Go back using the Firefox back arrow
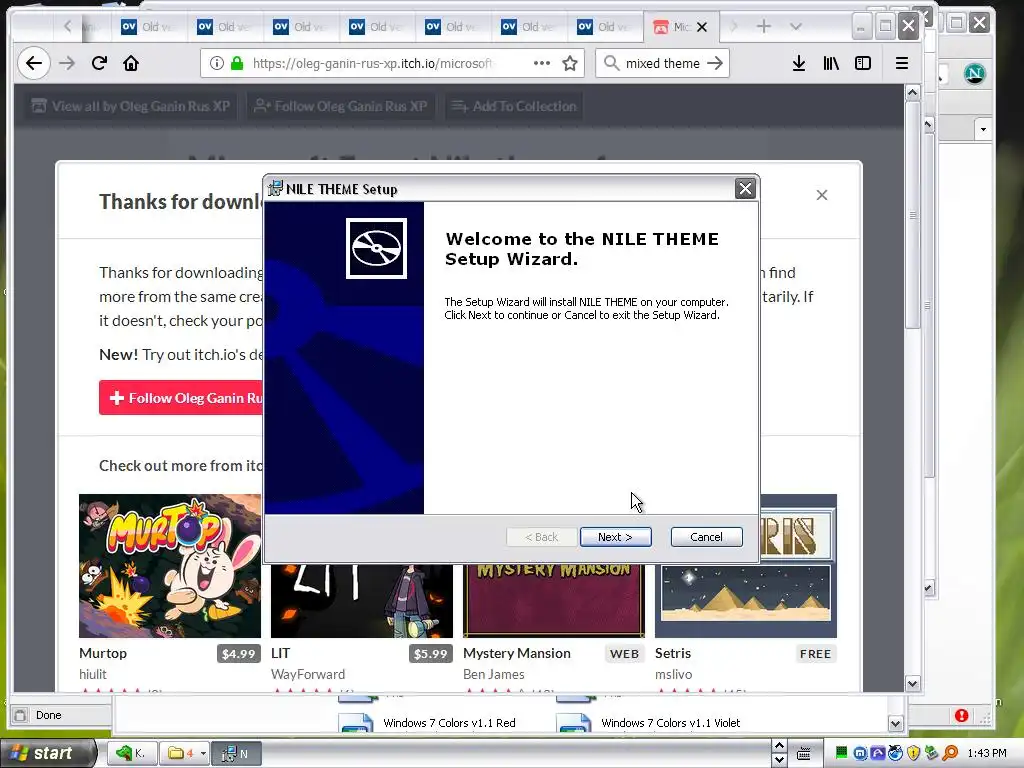Image resolution: width=1024 pixels, height=768 pixels. click(34, 63)
